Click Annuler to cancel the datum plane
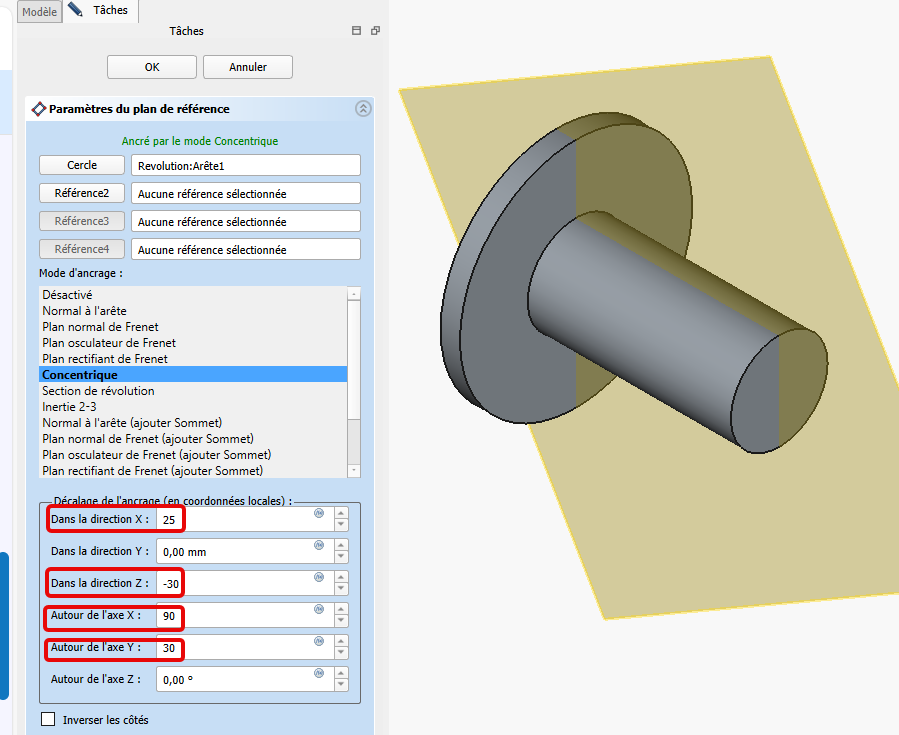The height and width of the screenshot is (735, 899). pos(248,67)
